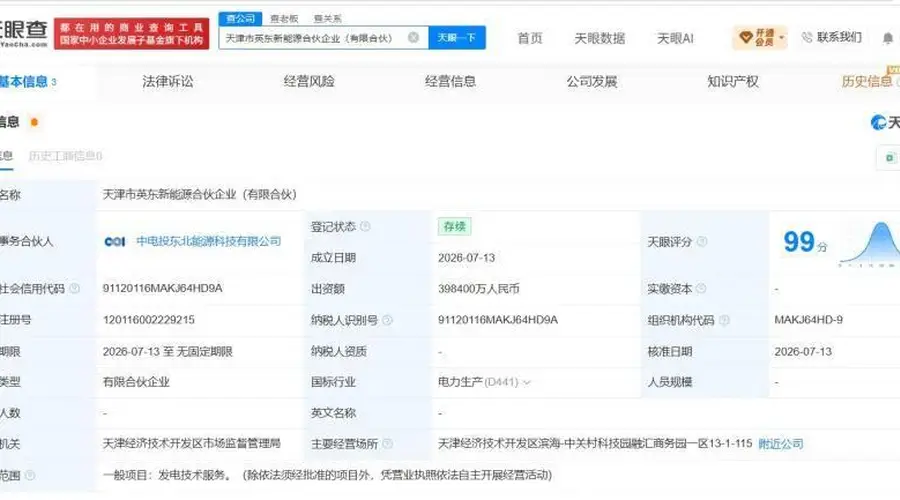The image size is (900, 500).
Task: Click the CPI logo of the managing partner
Action: click(115, 242)
